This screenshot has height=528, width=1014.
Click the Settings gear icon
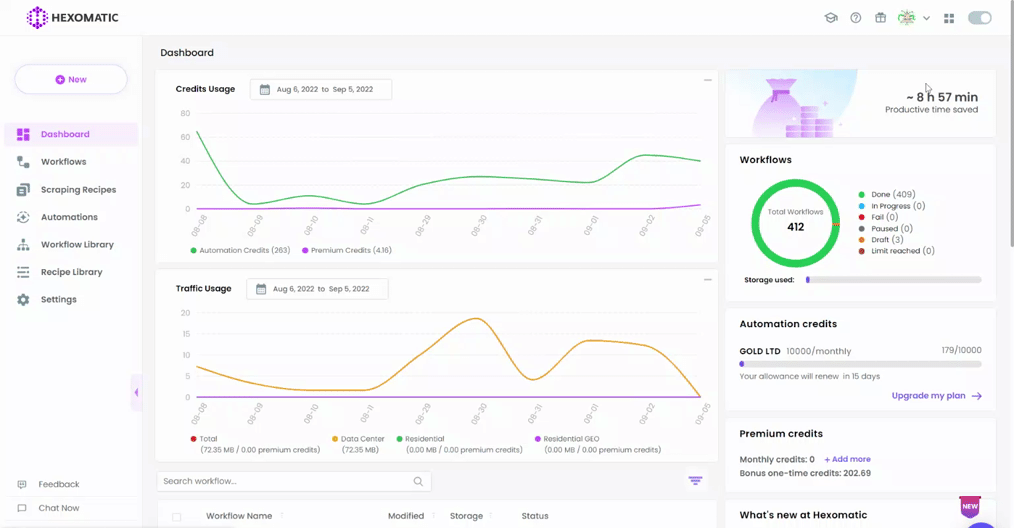click(x=23, y=300)
